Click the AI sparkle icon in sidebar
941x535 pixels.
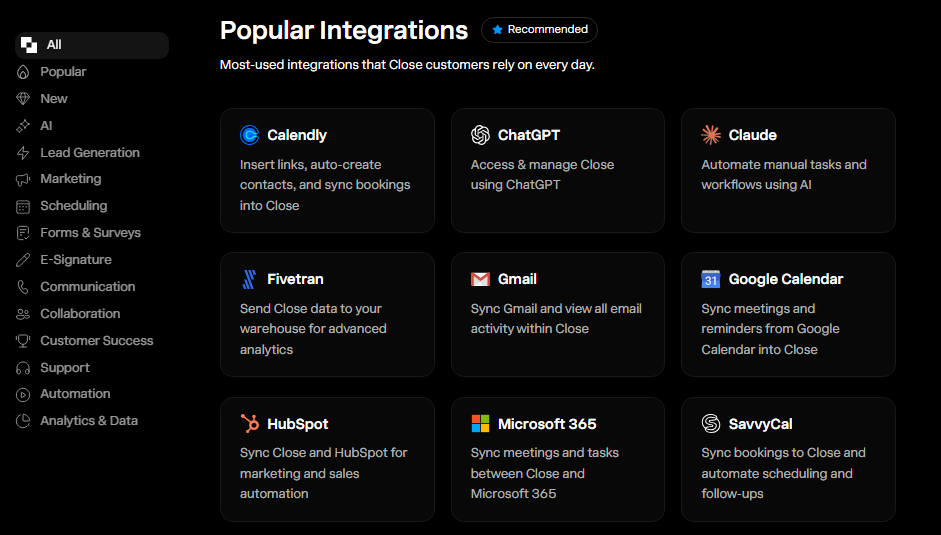tap(23, 126)
